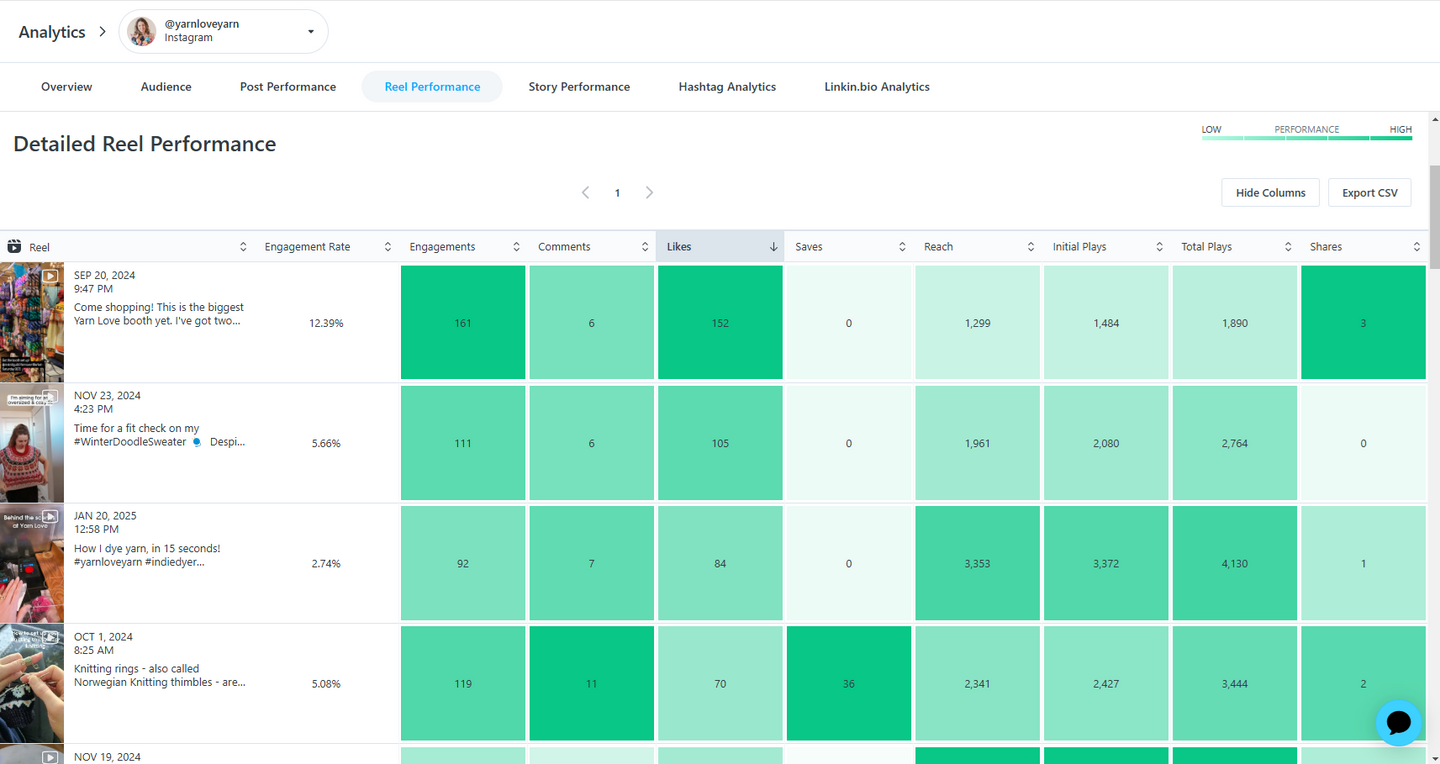
Task: Open the chat support bubble icon
Action: pos(1398,722)
